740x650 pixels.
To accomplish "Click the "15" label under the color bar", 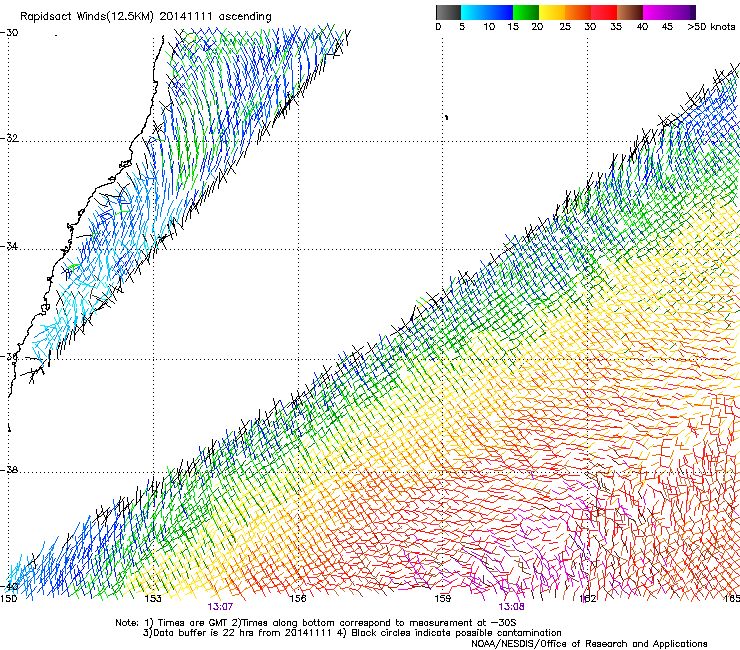I will click(x=513, y=27).
